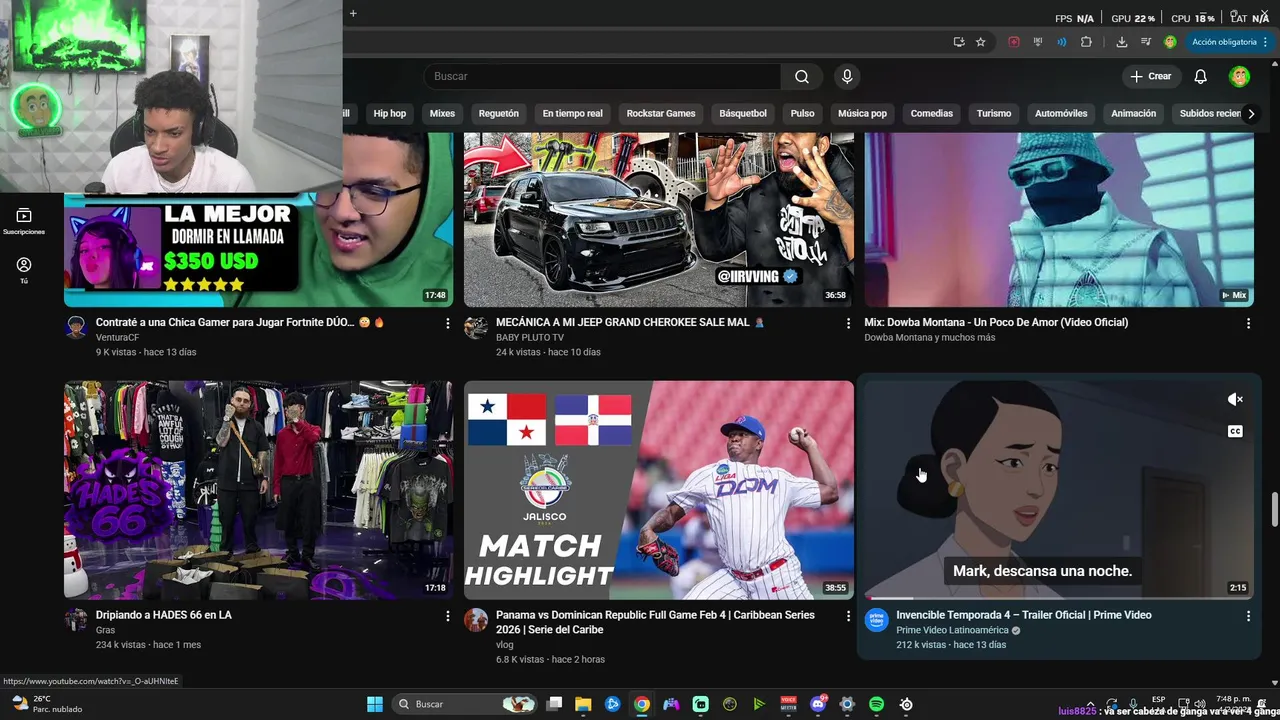Open Suscripciones in the sidebar
The width and height of the screenshot is (1280, 720).
point(24,221)
